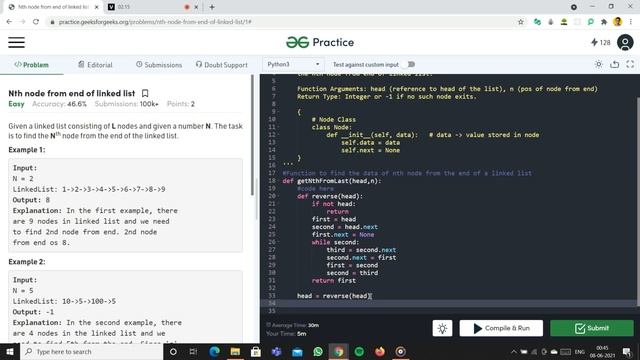Viewport: 640px width, 360px height.
Task: Open the Mail app from the taskbar
Action: (x=298, y=351)
